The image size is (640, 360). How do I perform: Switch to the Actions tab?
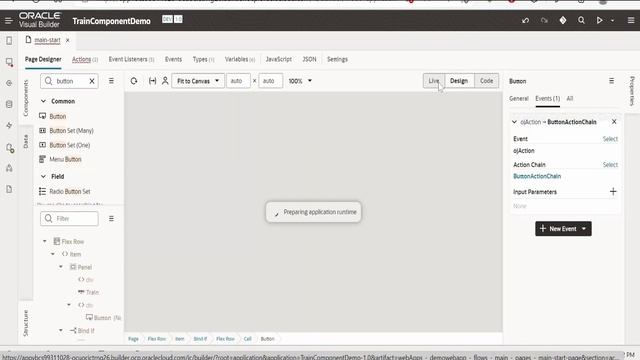click(84, 59)
